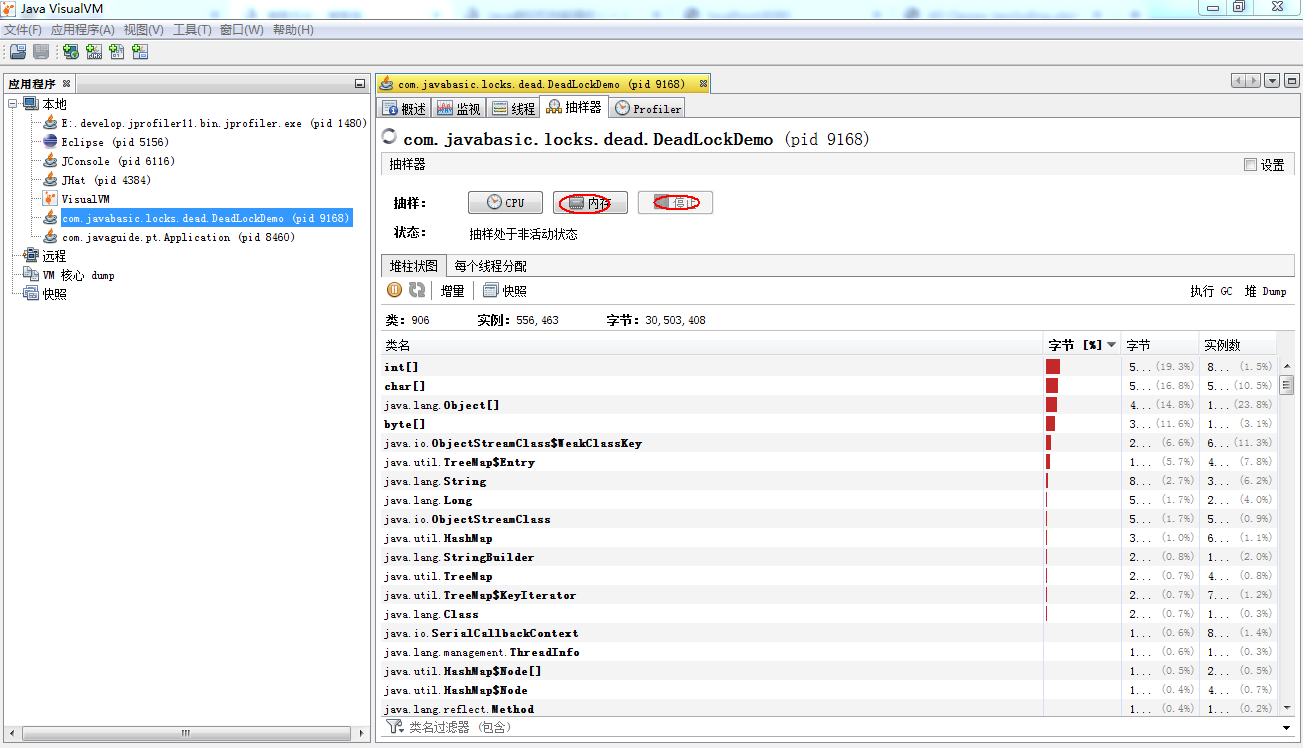This screenshot has height=748, width=1303.
Task: Select the int[] class row
Action: coord(829,367)
